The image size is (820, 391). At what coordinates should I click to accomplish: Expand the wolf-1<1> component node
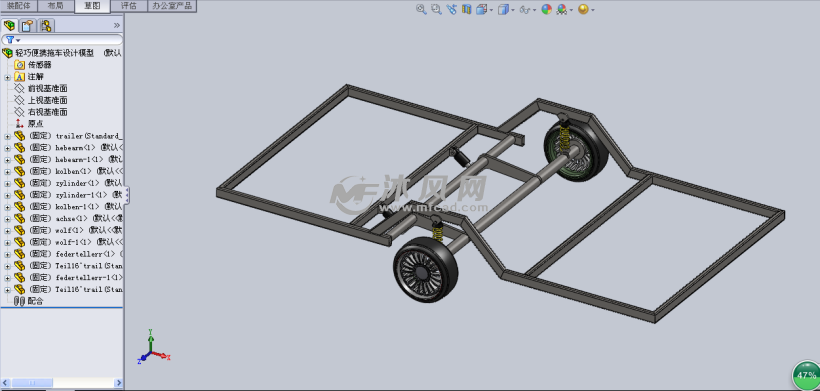click(x=7, y=243)
